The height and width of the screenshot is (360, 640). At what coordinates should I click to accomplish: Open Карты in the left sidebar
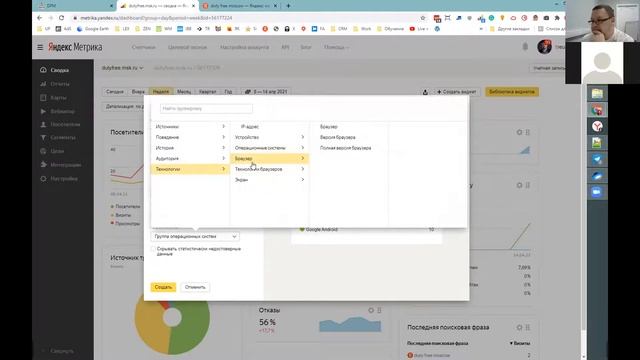pyautogui.click(x=58, y=98)
